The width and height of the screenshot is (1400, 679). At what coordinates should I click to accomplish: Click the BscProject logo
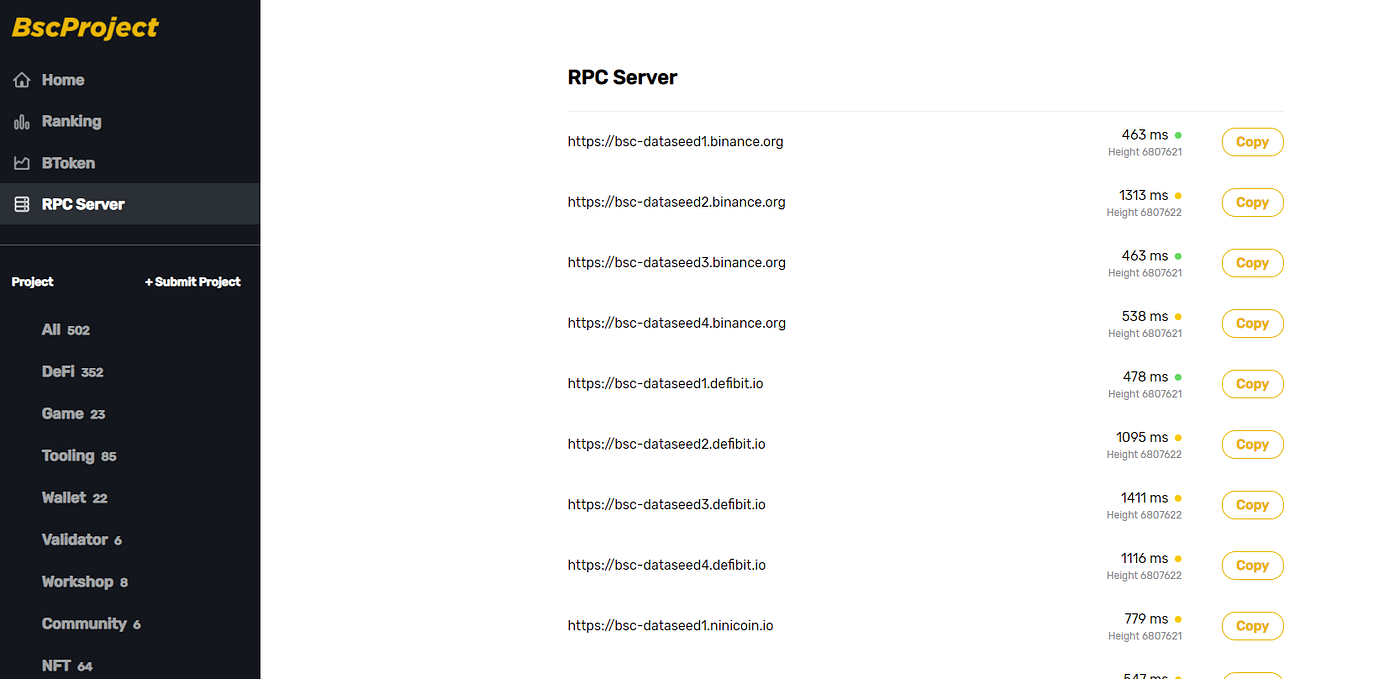[85, 28]
